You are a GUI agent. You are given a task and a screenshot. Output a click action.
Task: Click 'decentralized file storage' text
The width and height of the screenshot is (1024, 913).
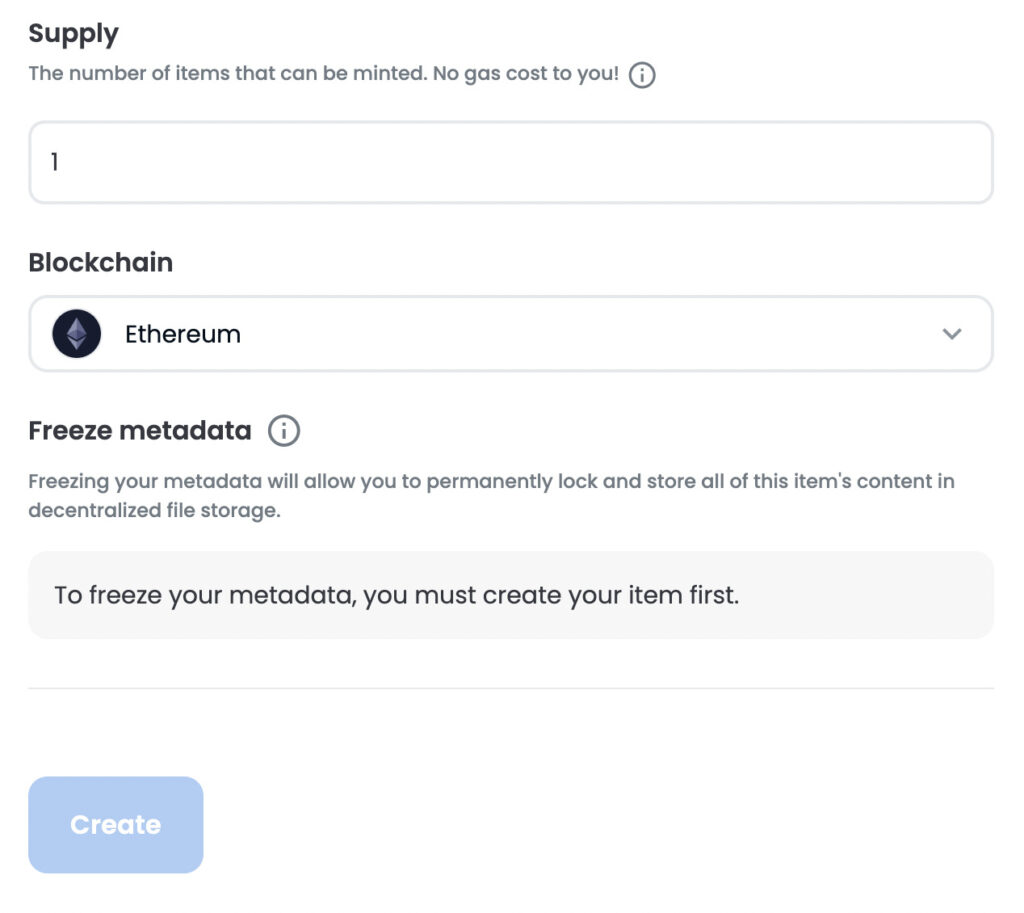pyautogui.click(x=154, y=511)
